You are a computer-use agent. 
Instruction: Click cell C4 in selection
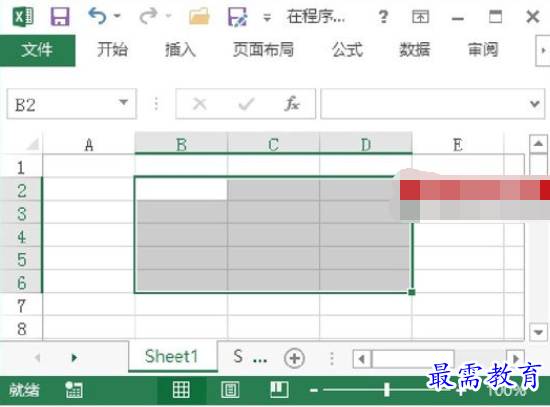(x=273, y=235)
